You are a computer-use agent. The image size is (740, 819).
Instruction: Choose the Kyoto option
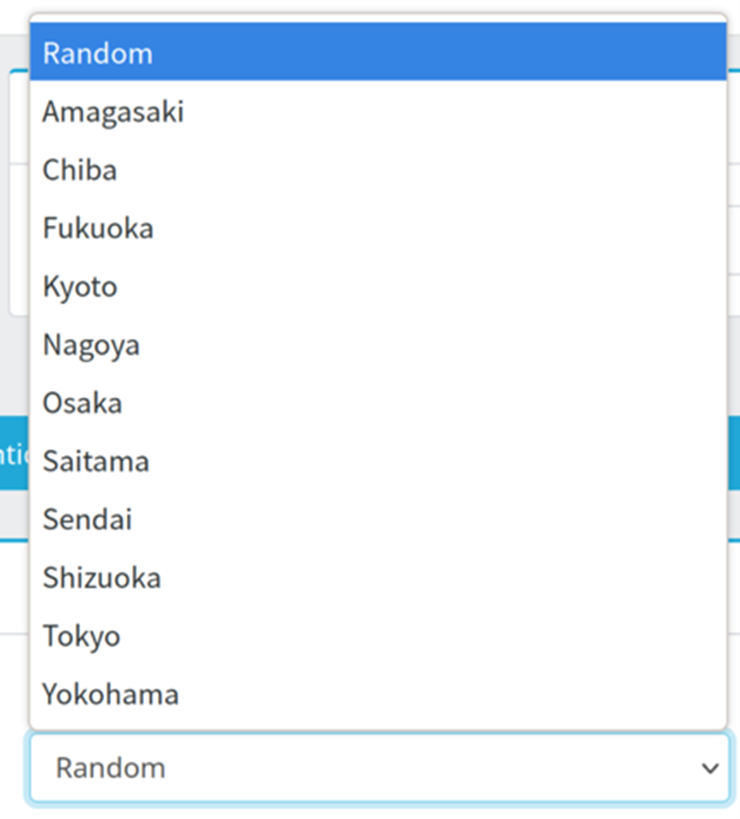(x=378, y=286)
